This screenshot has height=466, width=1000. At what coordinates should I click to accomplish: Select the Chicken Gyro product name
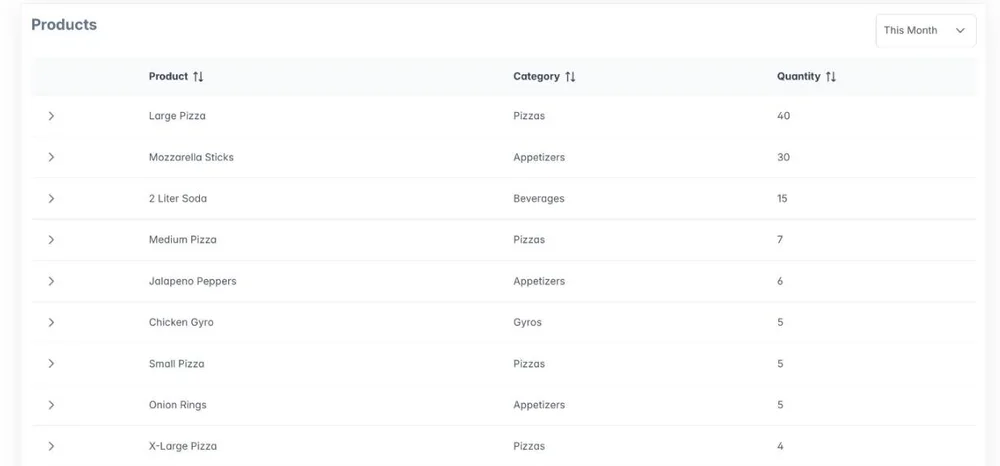181,323
